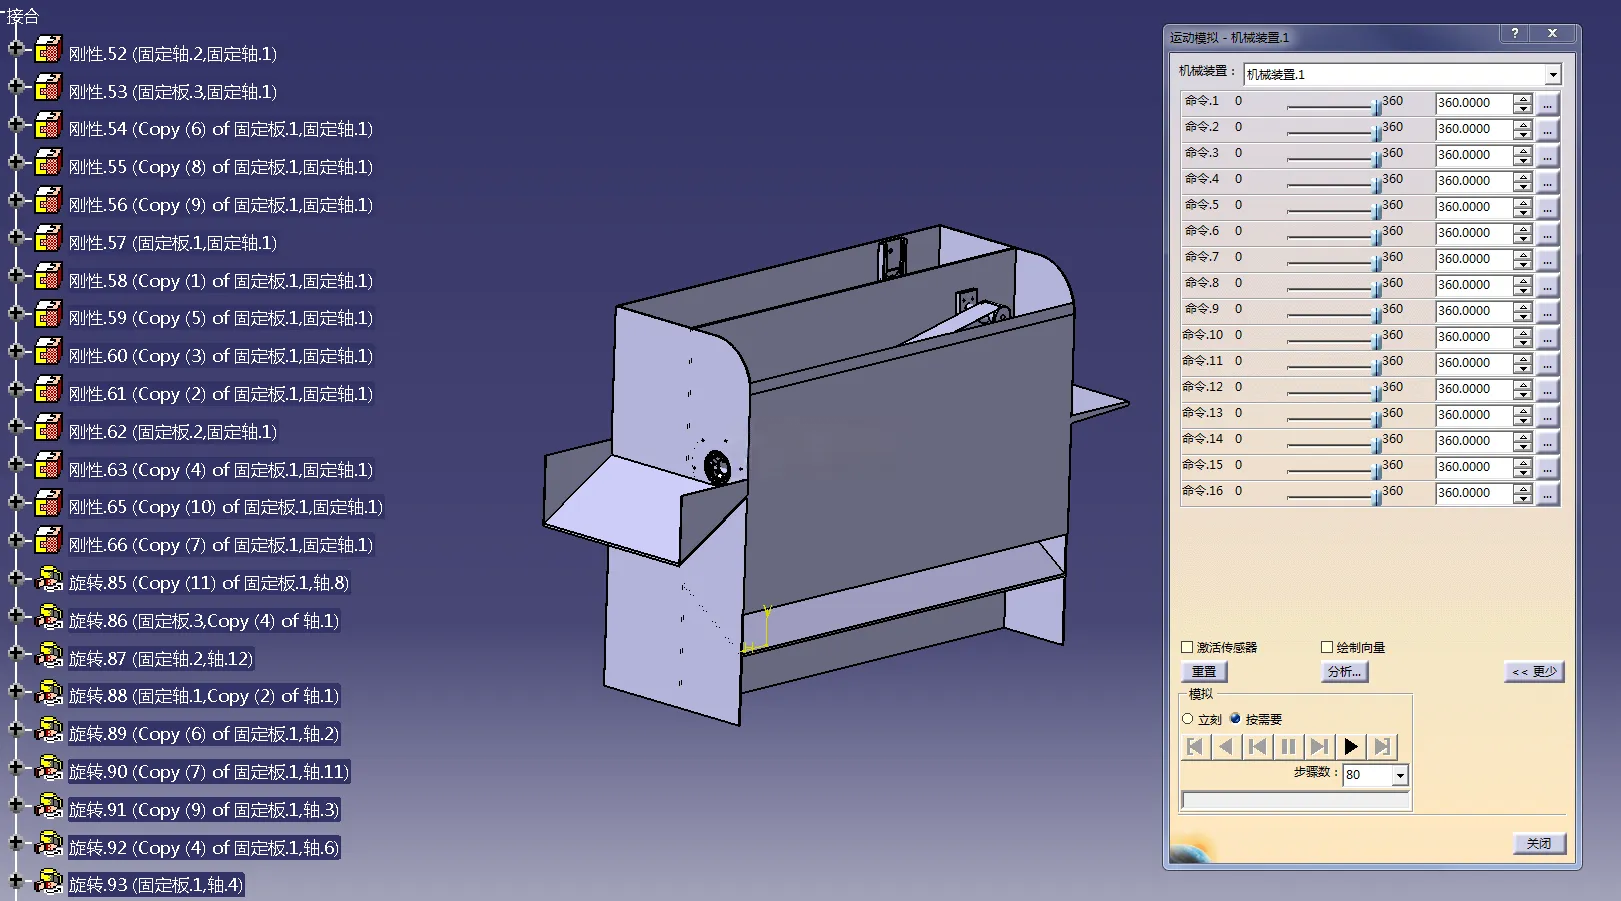Select 刚性.61 (Copy (2) of 固定板.1,固定轴.1)
Viewport: 1621px width, 901px height.
pos(221,394)
